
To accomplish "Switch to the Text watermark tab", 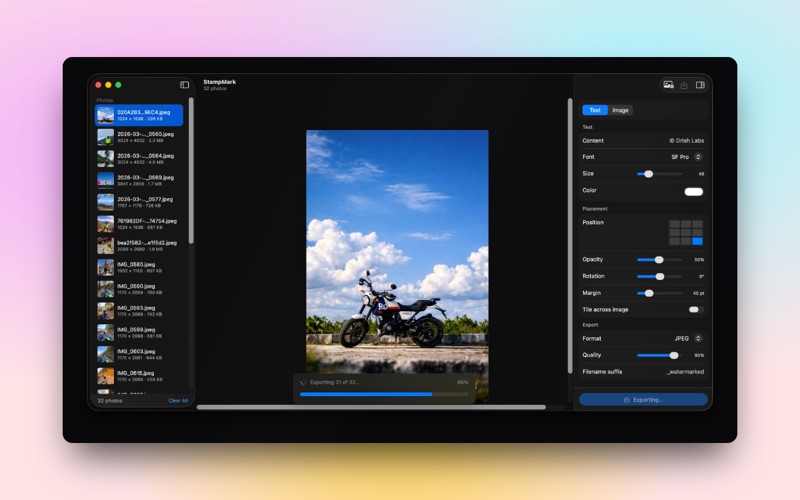I will [x=595, y=110].
